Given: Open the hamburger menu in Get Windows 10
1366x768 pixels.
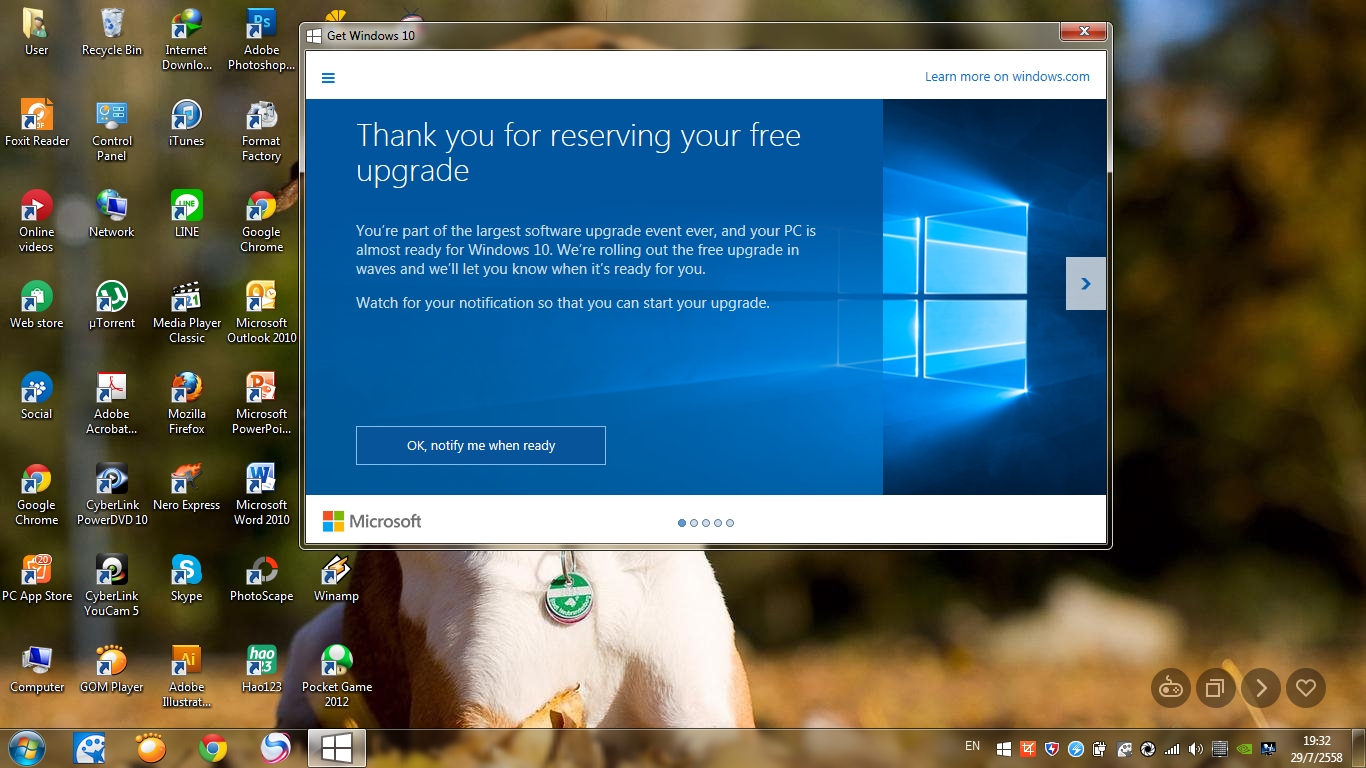Looking at the screenshot, I should pyautogui.click(x=328, y=77).
